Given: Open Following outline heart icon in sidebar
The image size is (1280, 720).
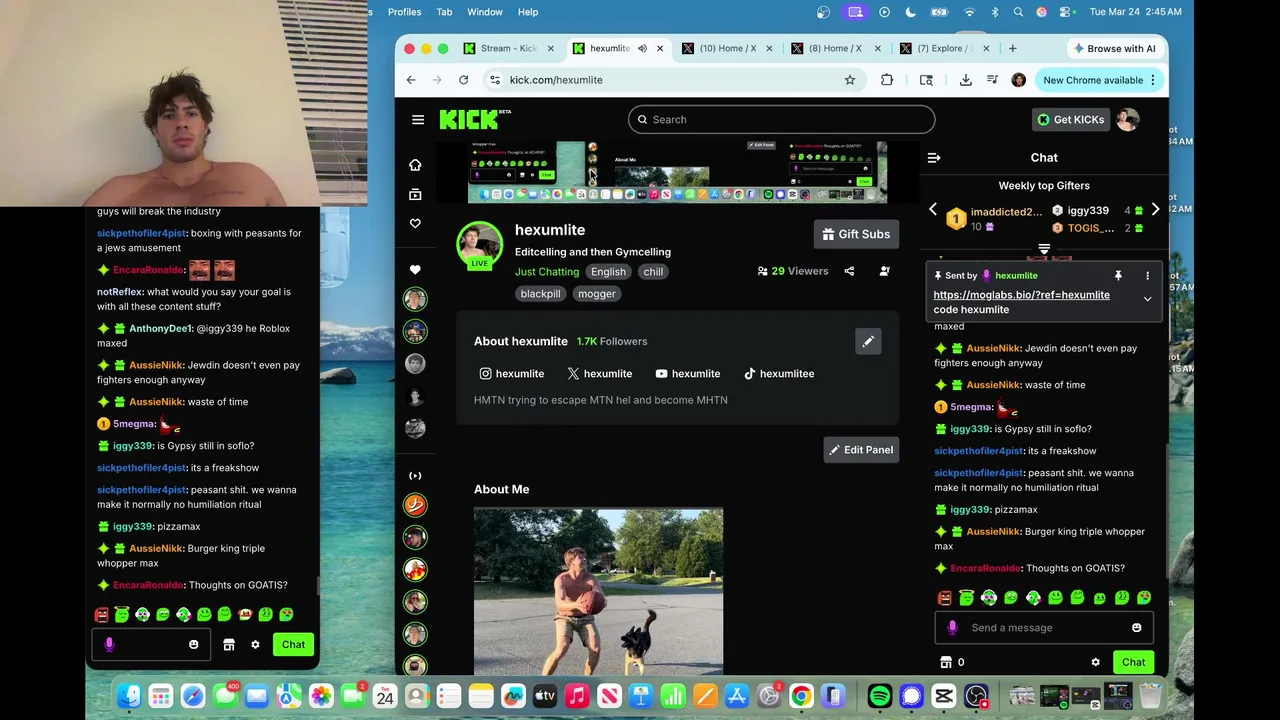Looking at the screenshot, I should [x=415, y=224].
